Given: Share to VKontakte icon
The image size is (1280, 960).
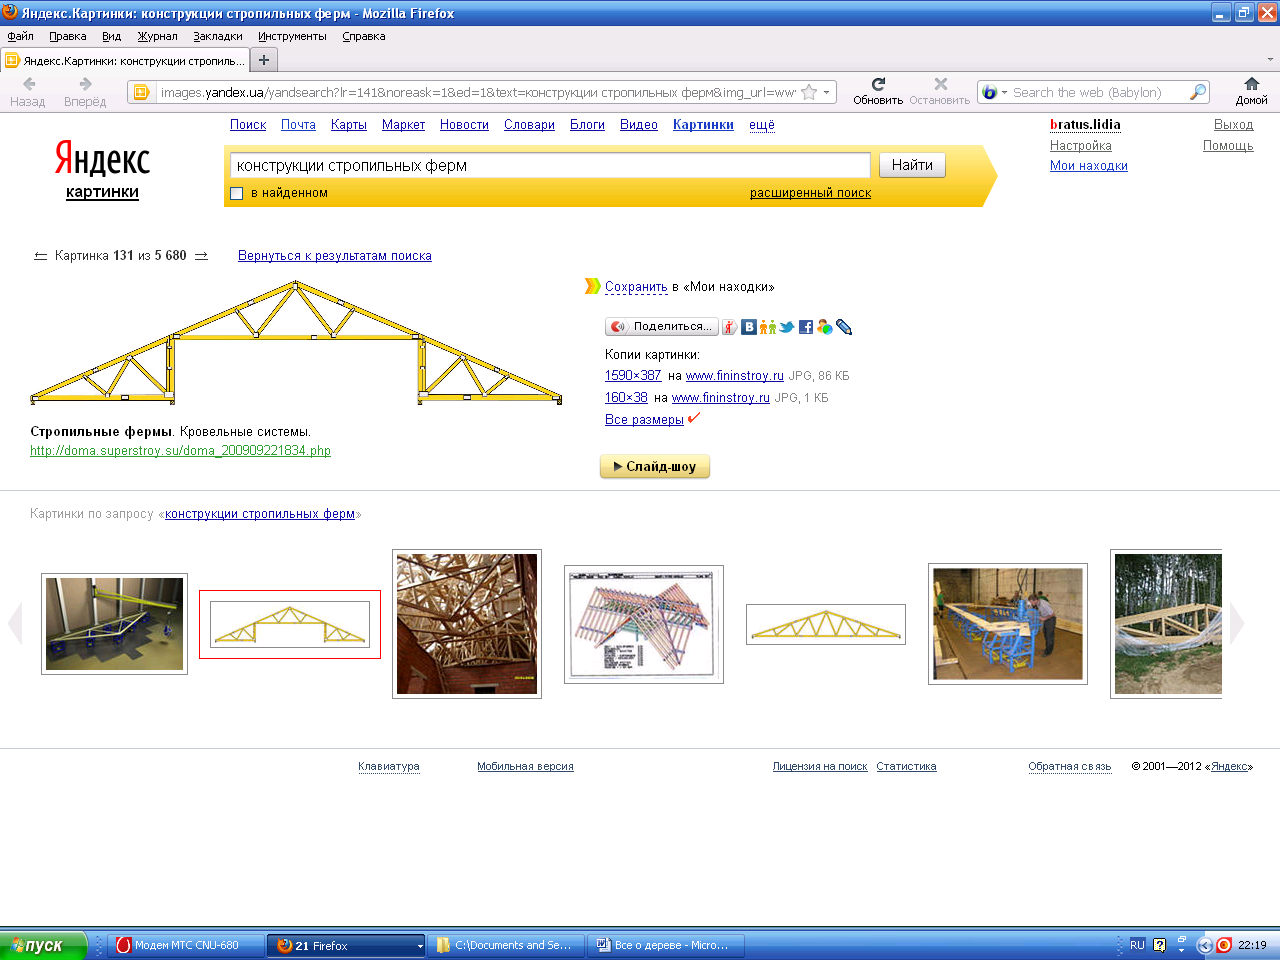Looking at the screenshot, I should (x=749, y=327).
